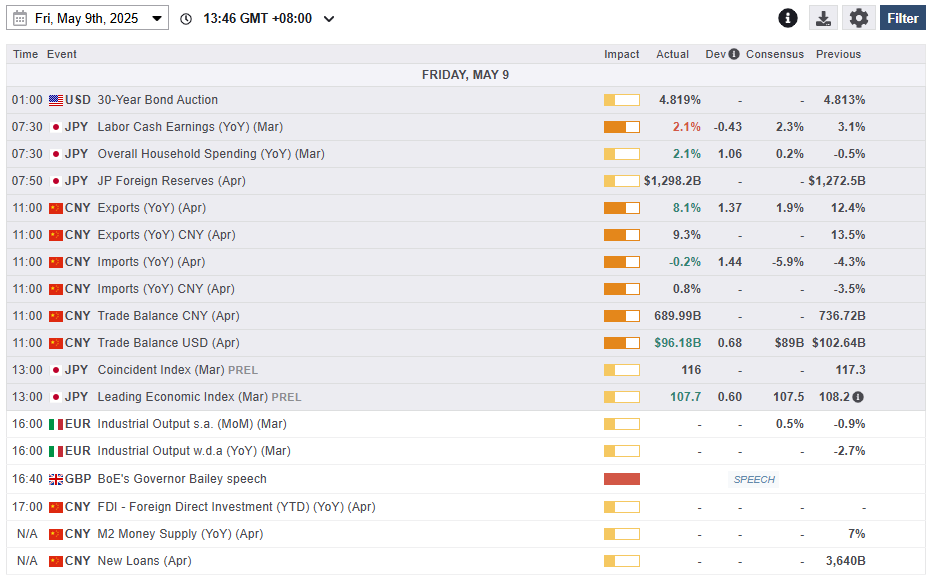Click the Filter button
The image size is (931, 575).
point(902,18)
